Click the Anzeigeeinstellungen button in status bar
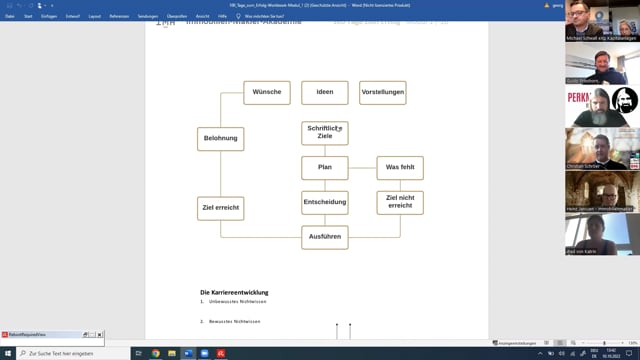Viewport: 640px width, 360px height. tap(514, 343)
